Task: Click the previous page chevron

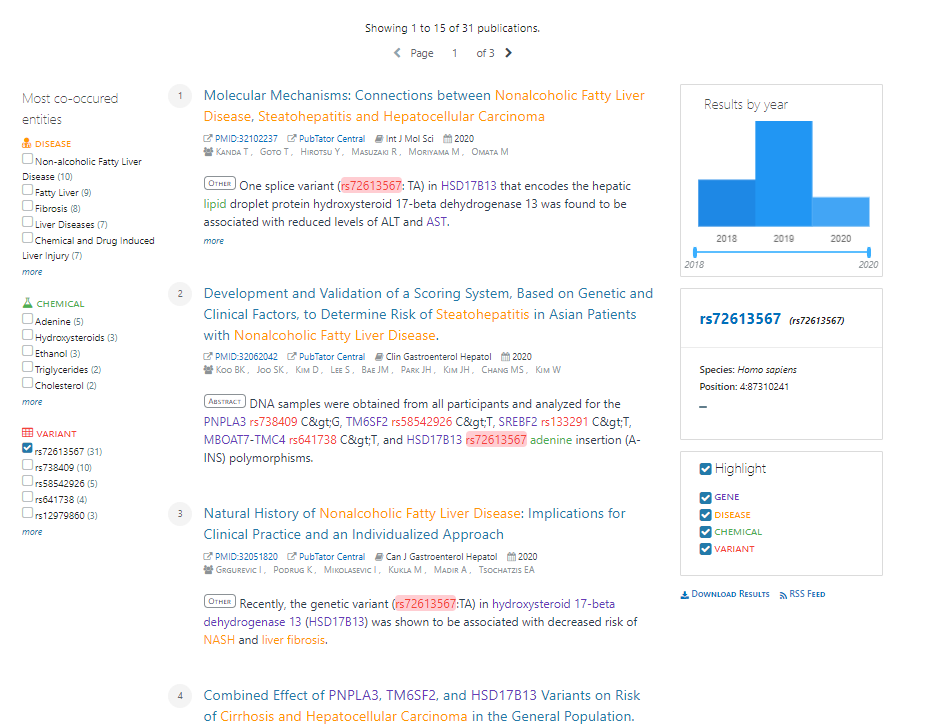Action: [397, 53]
